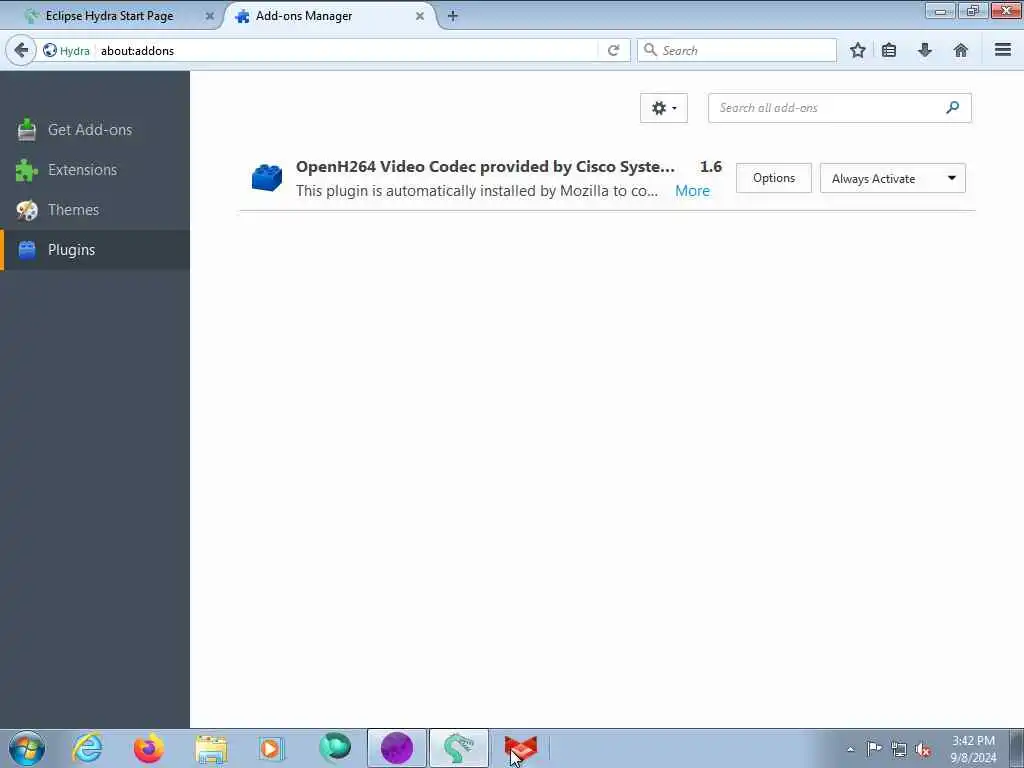Open the clock showing 3:42 PM
Viewport: 1024px width, 768px height.
pos(973,748)
